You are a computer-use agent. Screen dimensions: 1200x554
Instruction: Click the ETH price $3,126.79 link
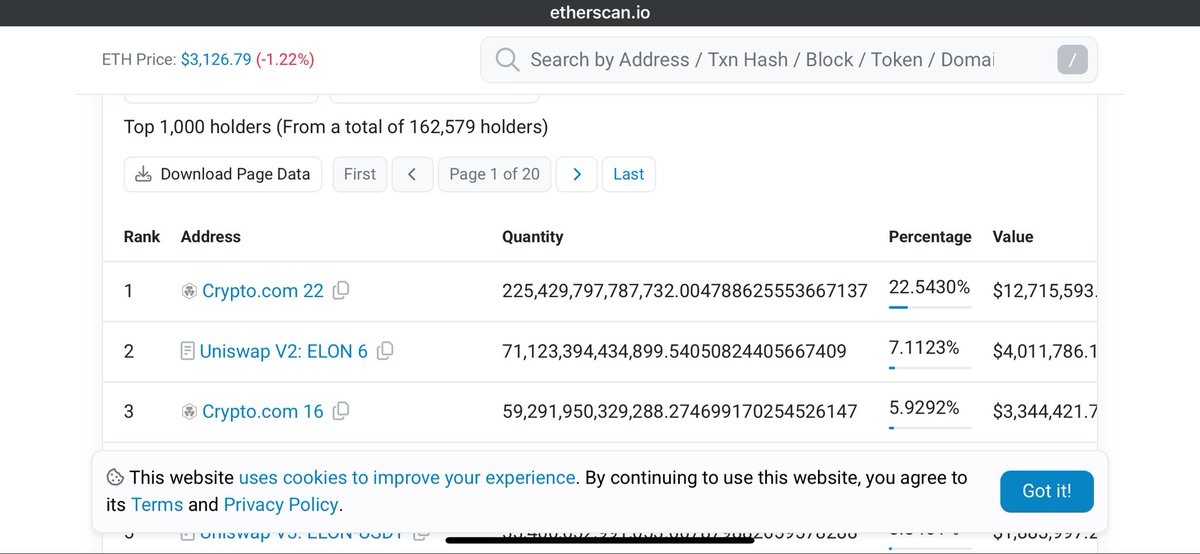pos(216,60)
